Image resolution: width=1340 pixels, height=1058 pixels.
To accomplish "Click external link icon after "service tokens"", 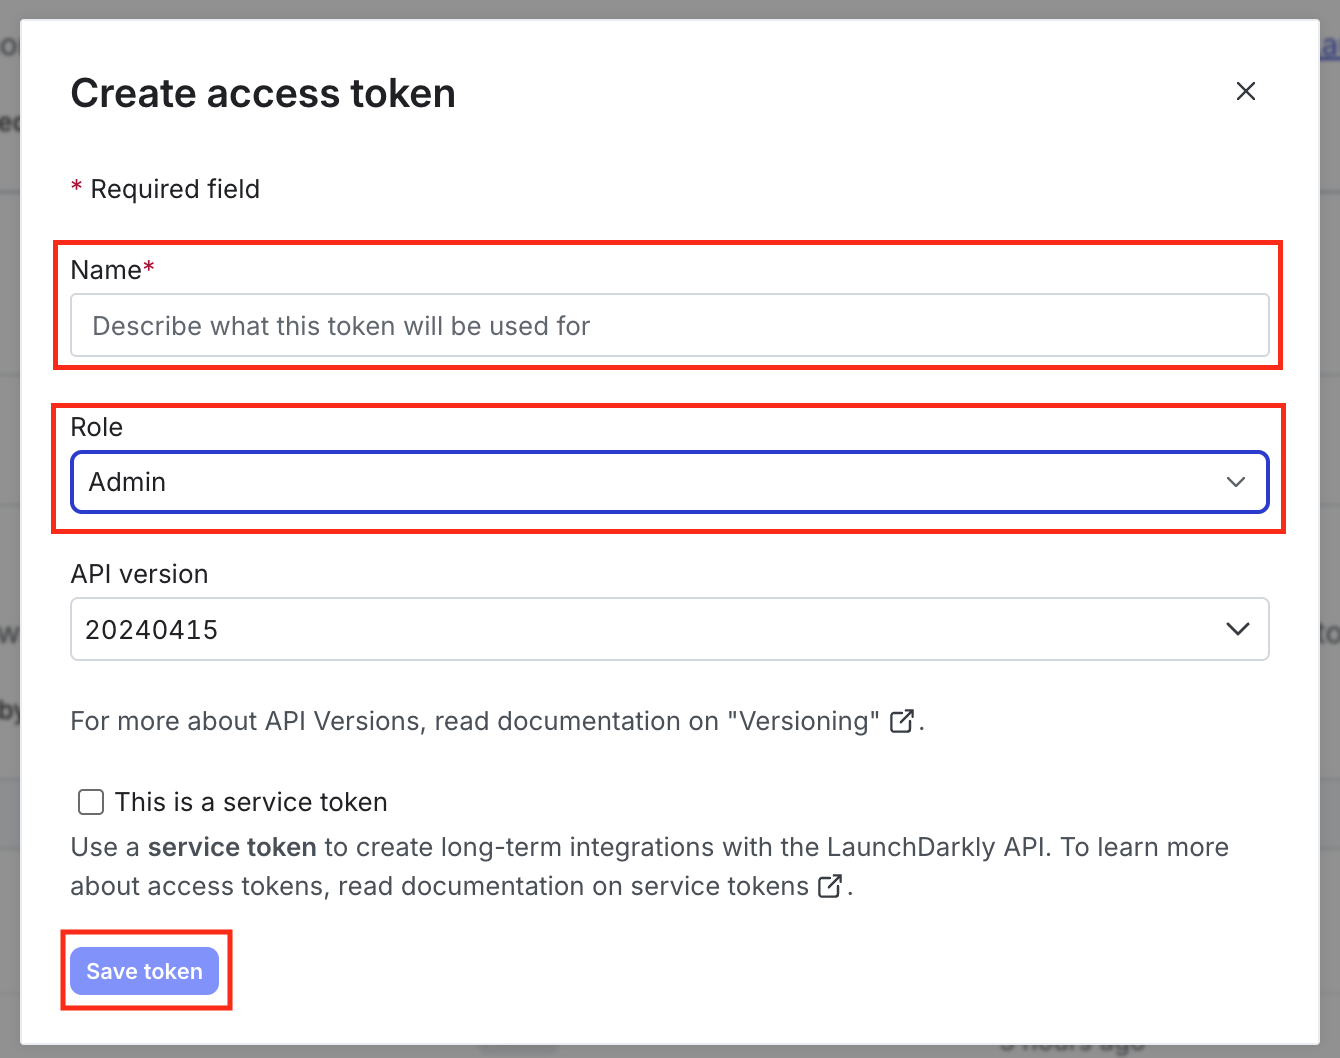I will (x=829, y=886).
